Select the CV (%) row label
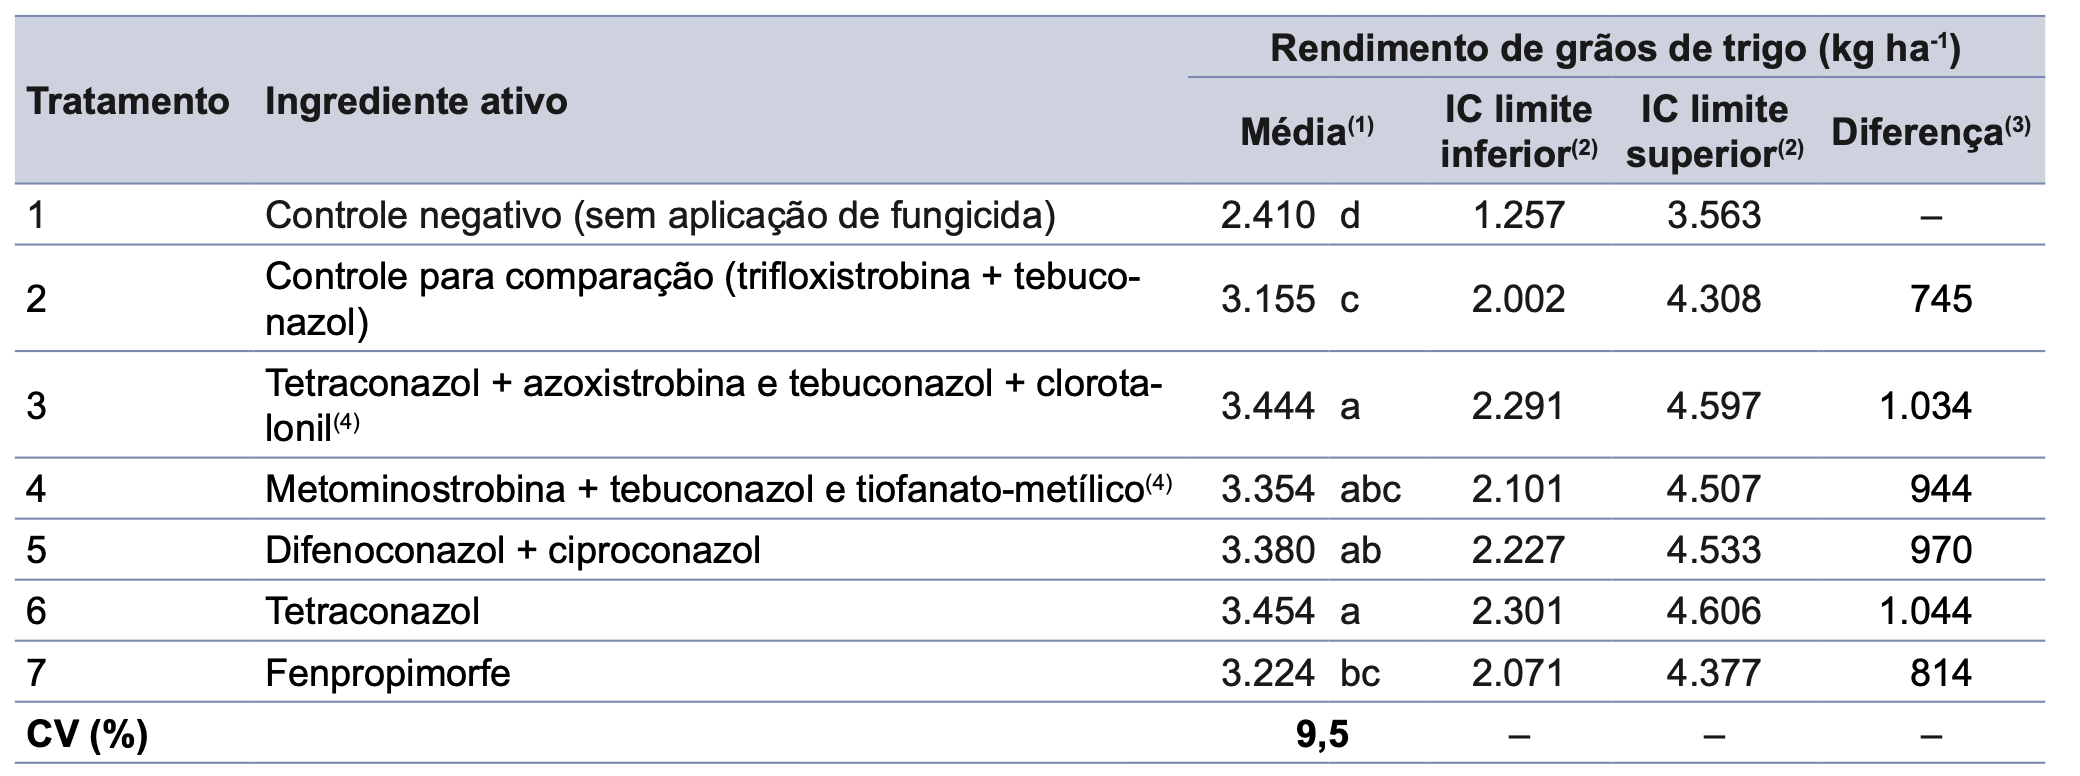The height and width of the screenshot is (776, 2080). (87, 735)
